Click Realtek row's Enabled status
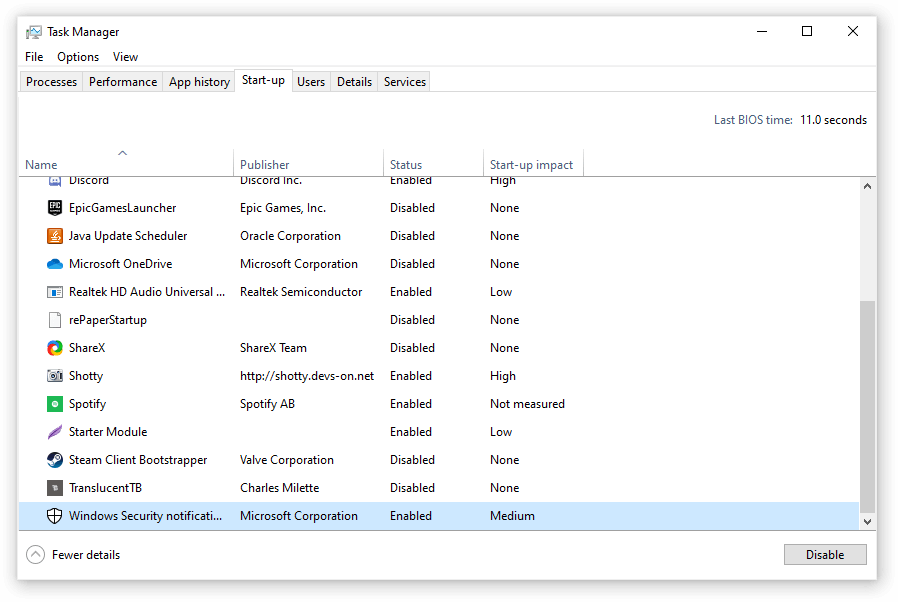 click(411, 292)
